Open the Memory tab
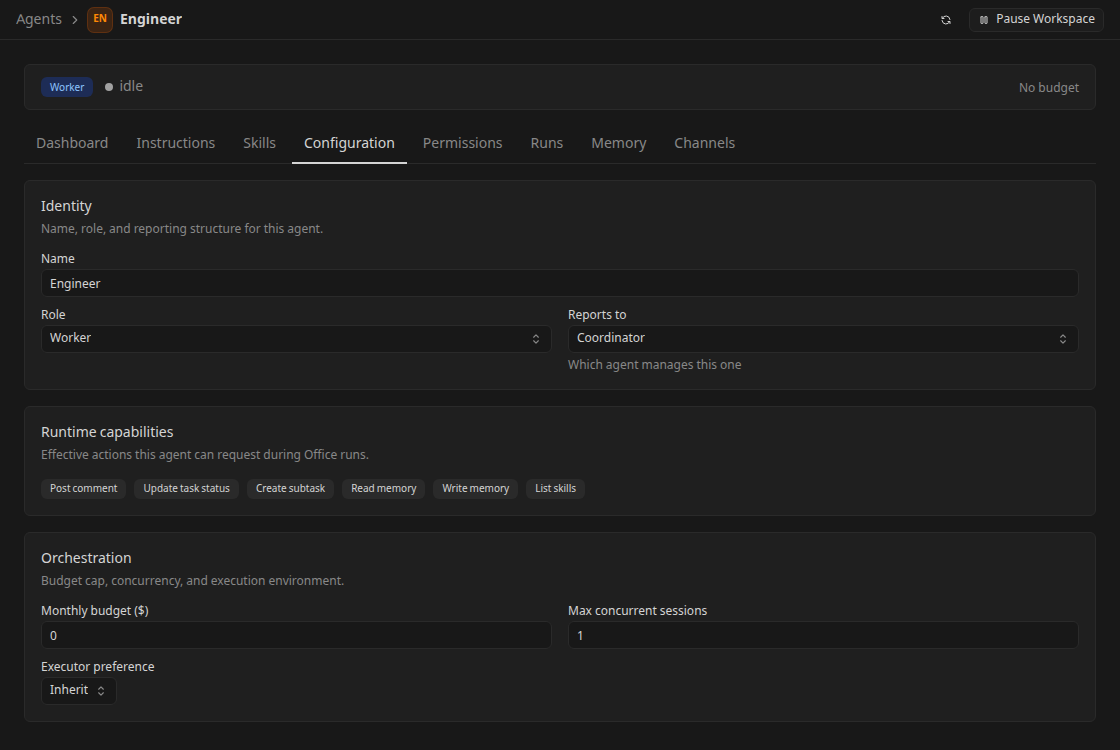Screen dimensions: 1120x750 click(x=619, y=143)
